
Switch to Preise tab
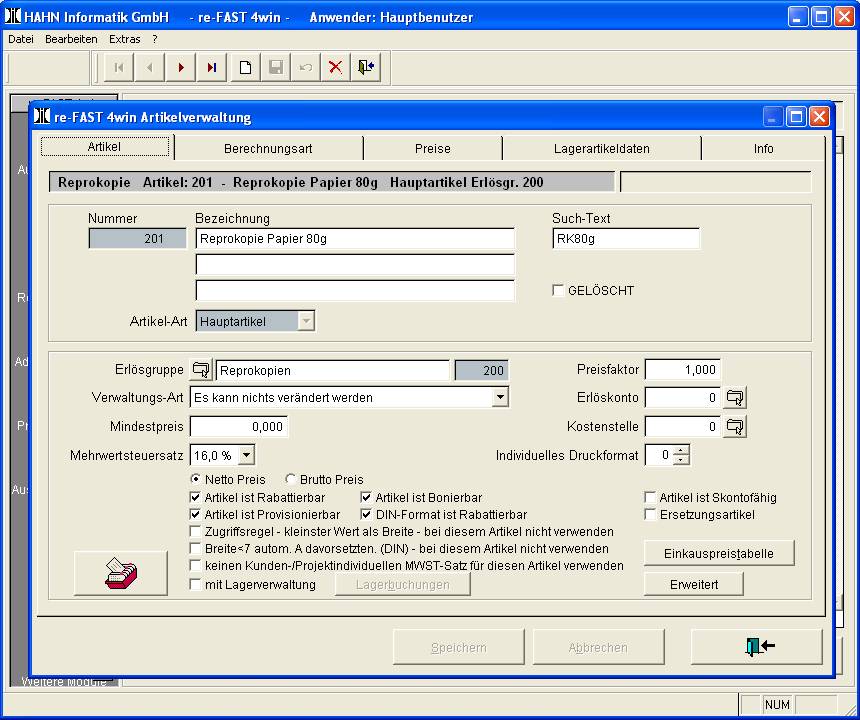click(x=433, y=149)
